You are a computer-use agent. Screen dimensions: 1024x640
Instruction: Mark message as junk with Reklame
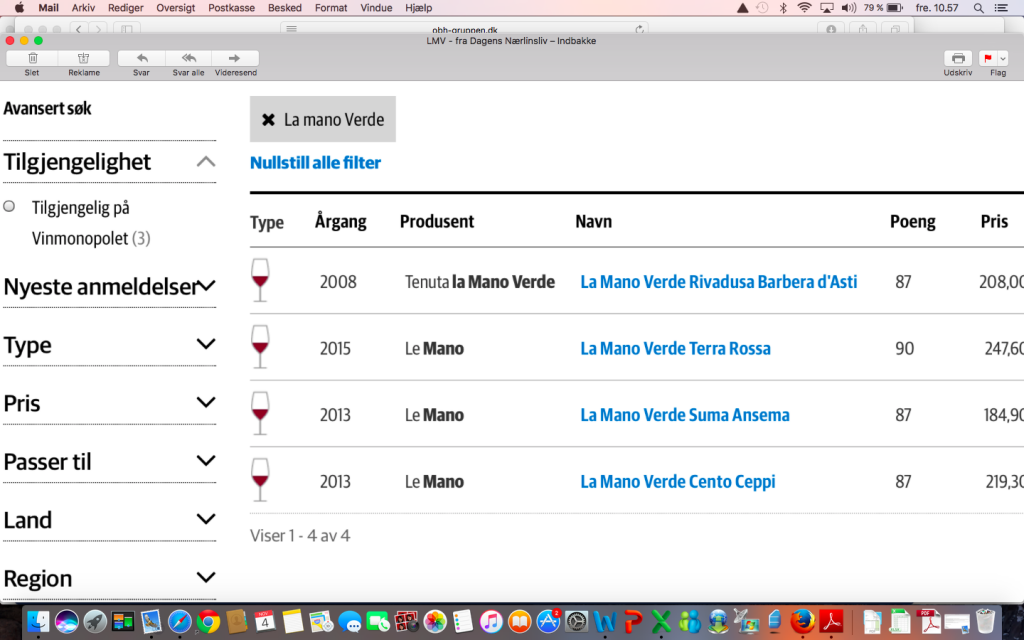click(x=84, y=58)
